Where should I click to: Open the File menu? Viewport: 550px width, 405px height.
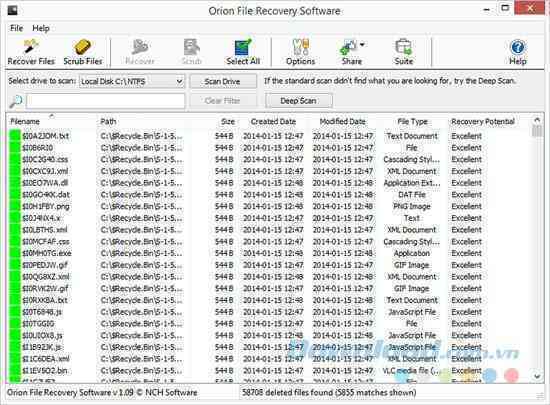click(x=16, y=28)
